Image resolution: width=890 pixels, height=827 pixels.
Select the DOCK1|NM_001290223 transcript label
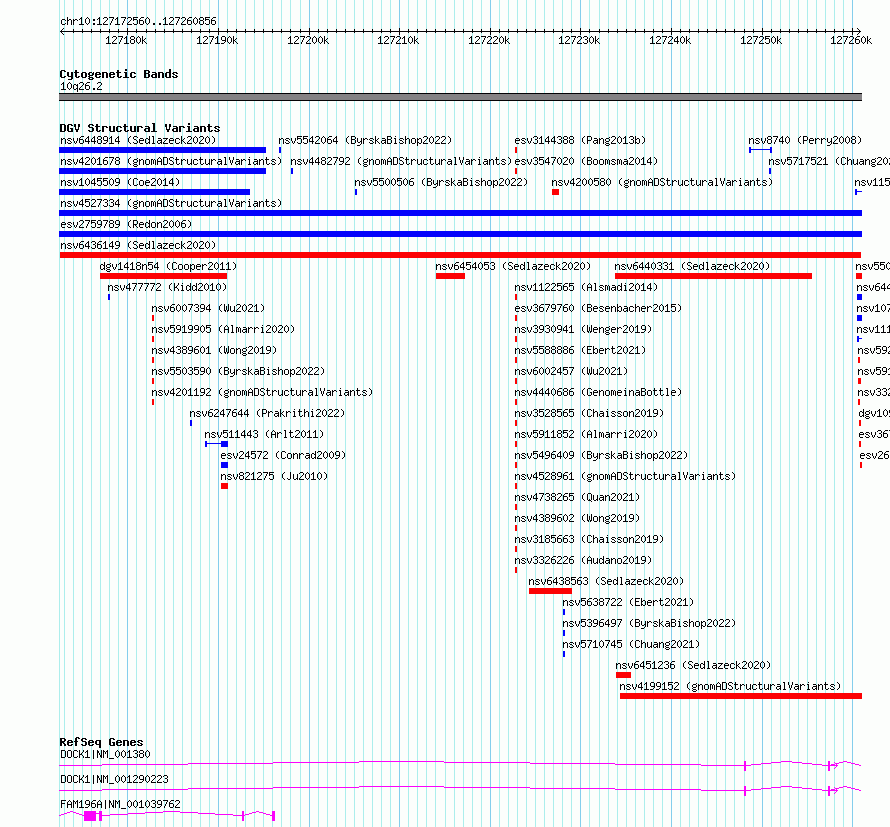pos(114,779)
